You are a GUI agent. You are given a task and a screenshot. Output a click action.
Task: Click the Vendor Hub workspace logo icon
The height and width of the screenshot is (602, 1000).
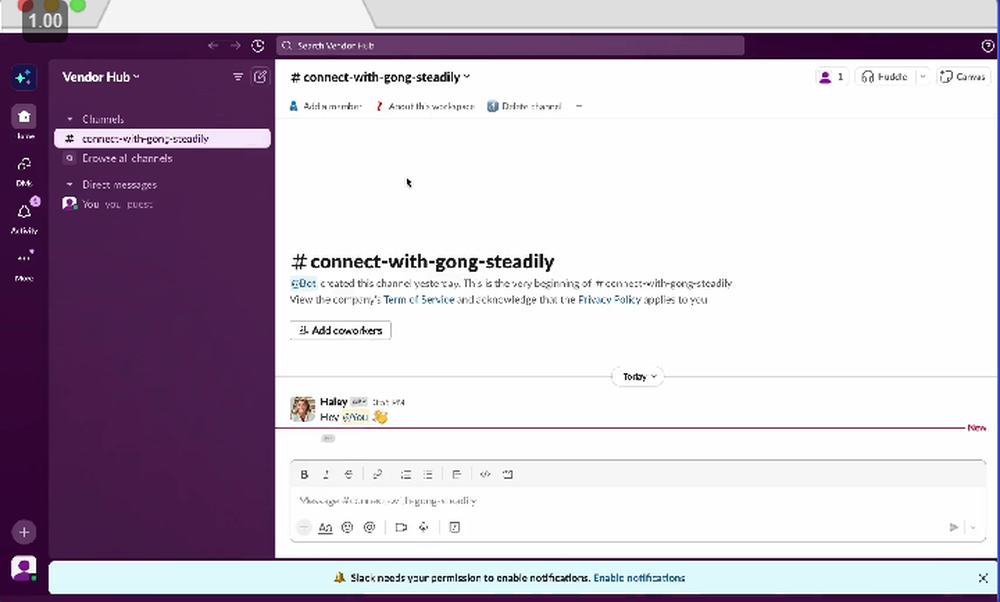[24, 77]
